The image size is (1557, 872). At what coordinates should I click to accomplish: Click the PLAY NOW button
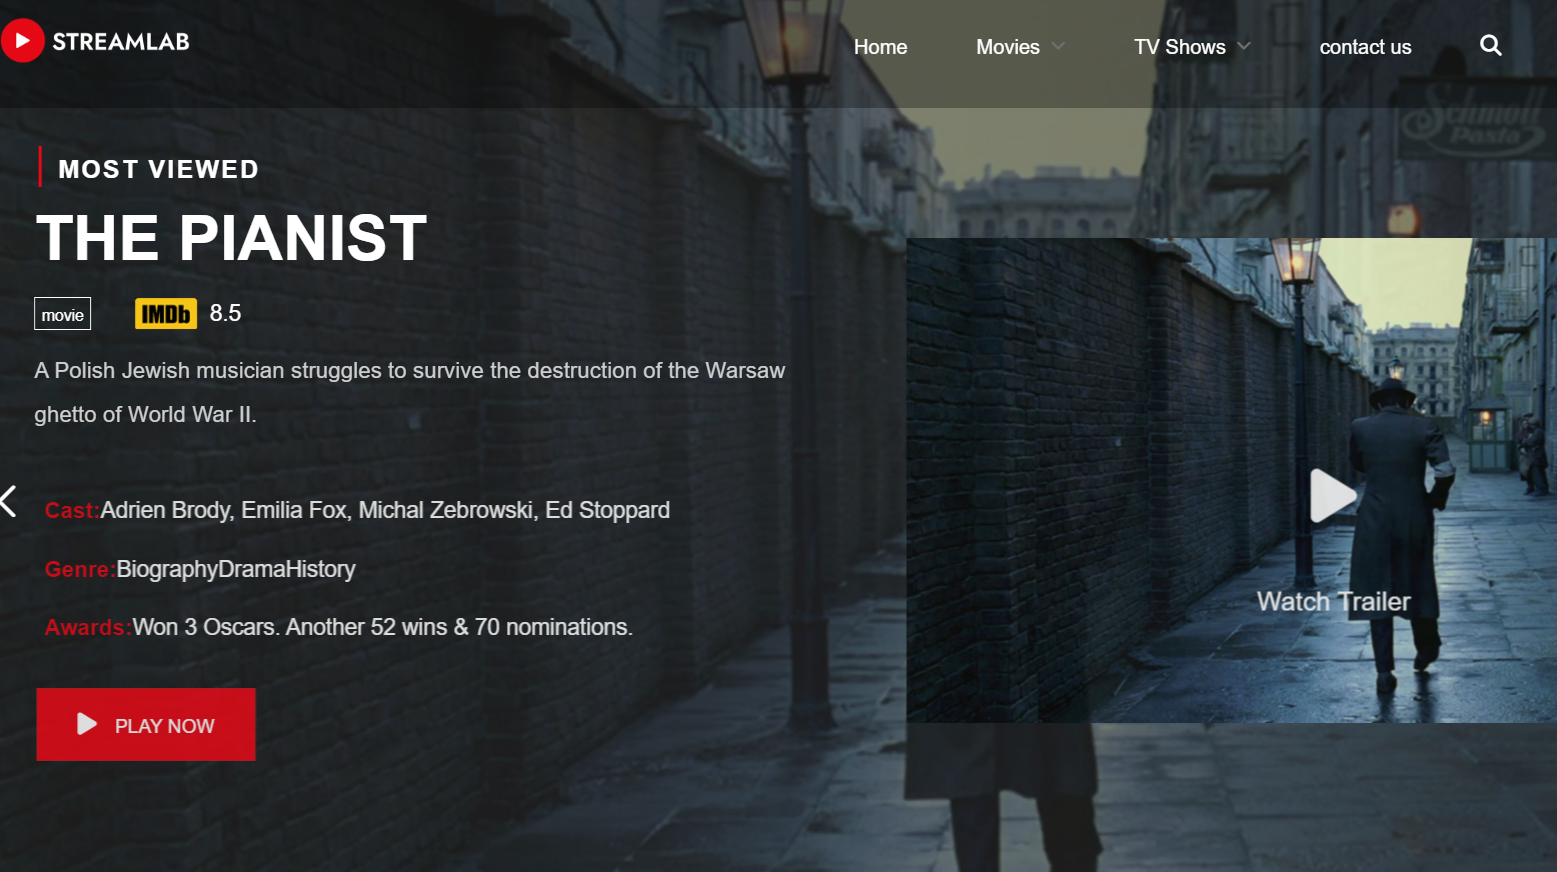[146, 724]
